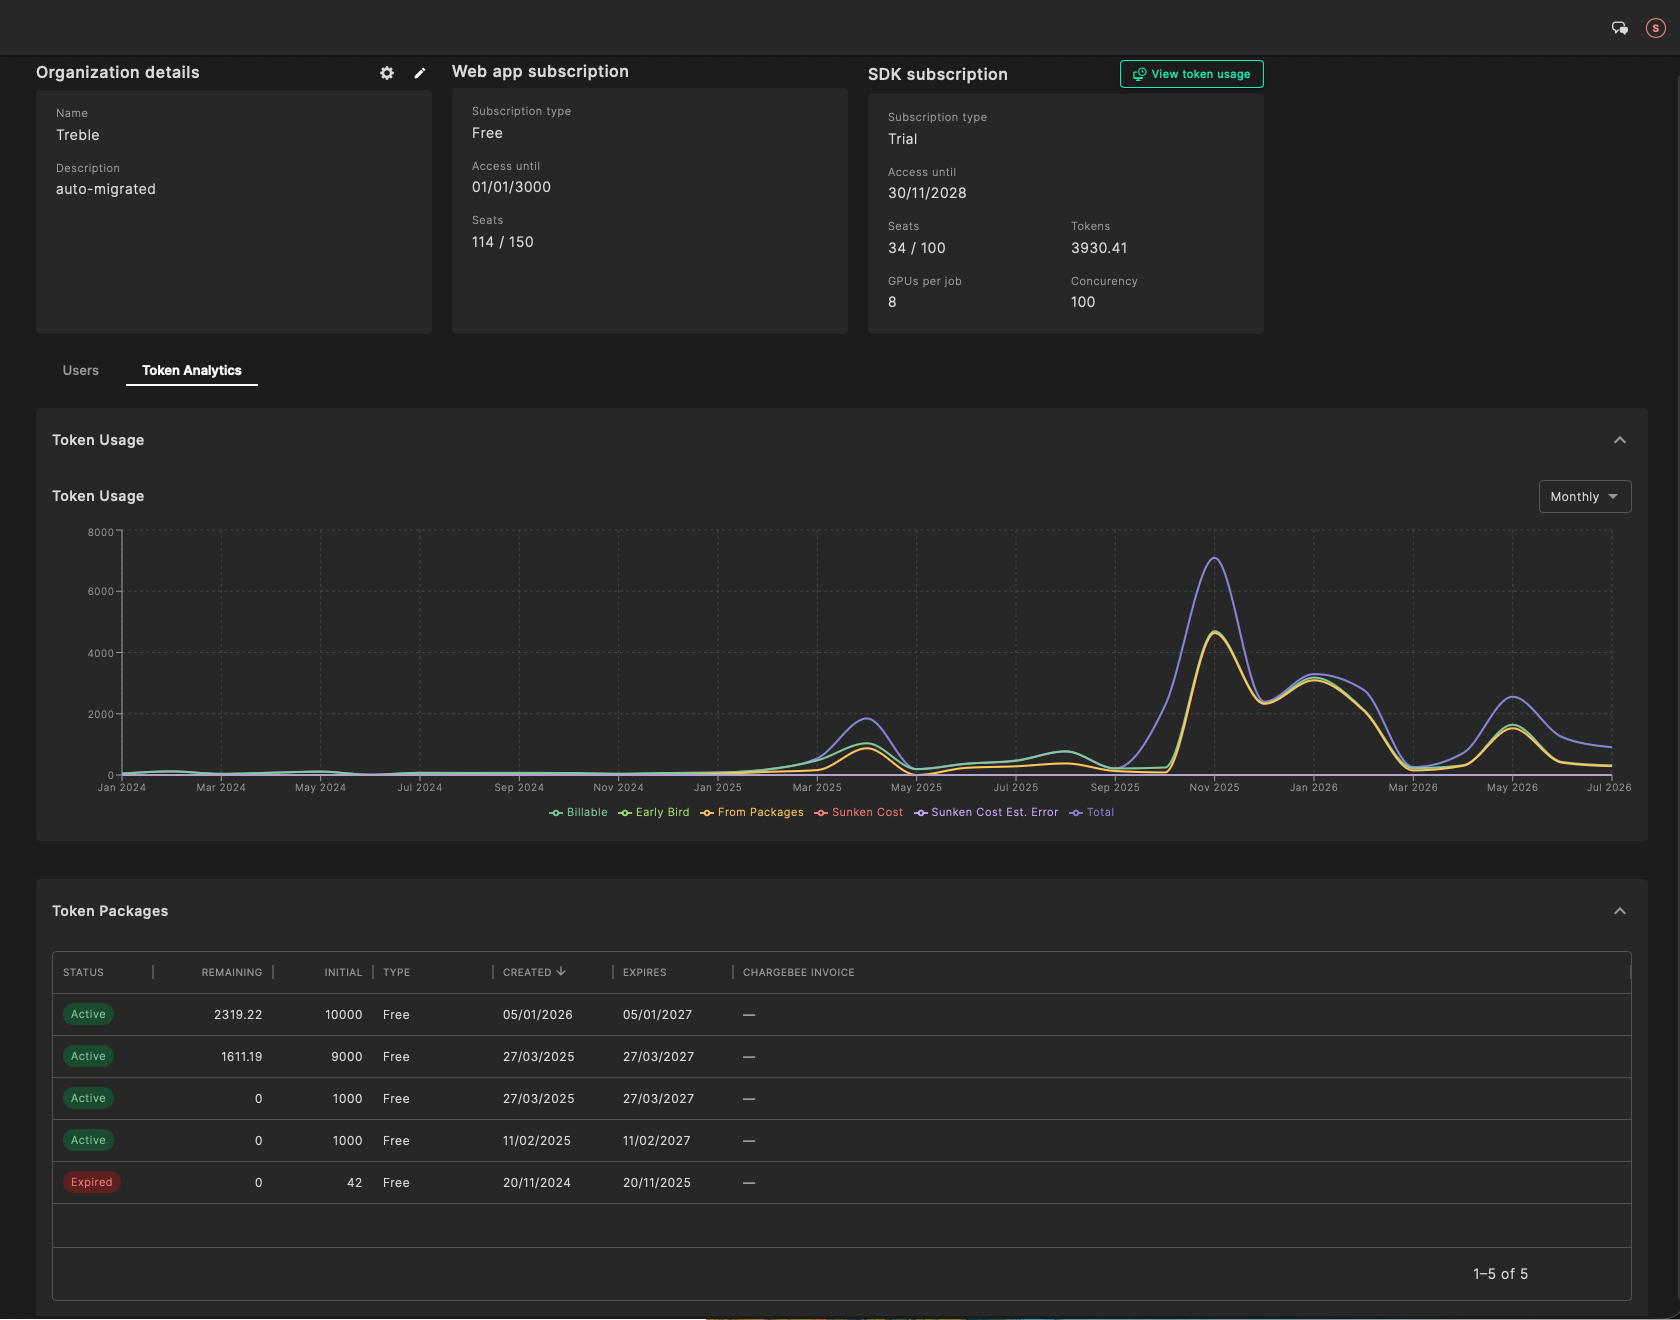
Task: Click the CREATED sort arrow icon
Action: (561, 971)
